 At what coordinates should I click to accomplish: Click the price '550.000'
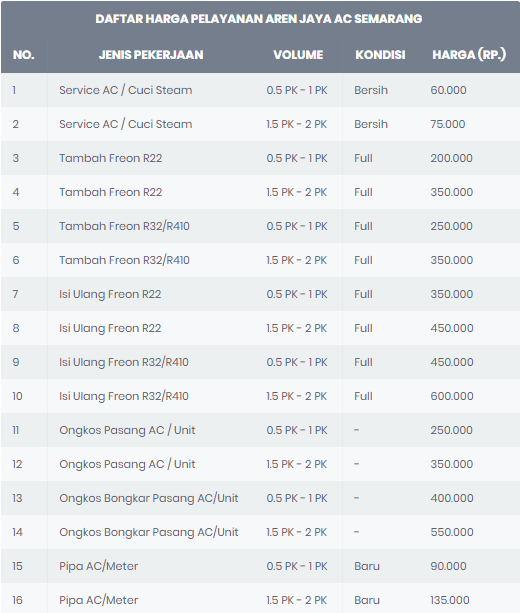(452, 532)
